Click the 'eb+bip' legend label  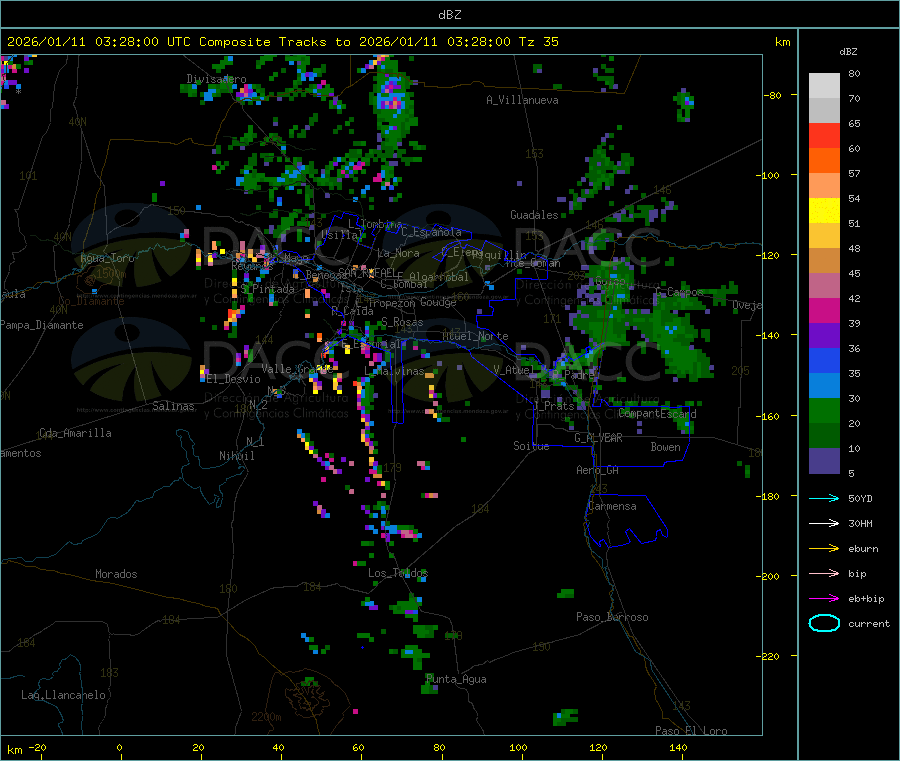866,598
